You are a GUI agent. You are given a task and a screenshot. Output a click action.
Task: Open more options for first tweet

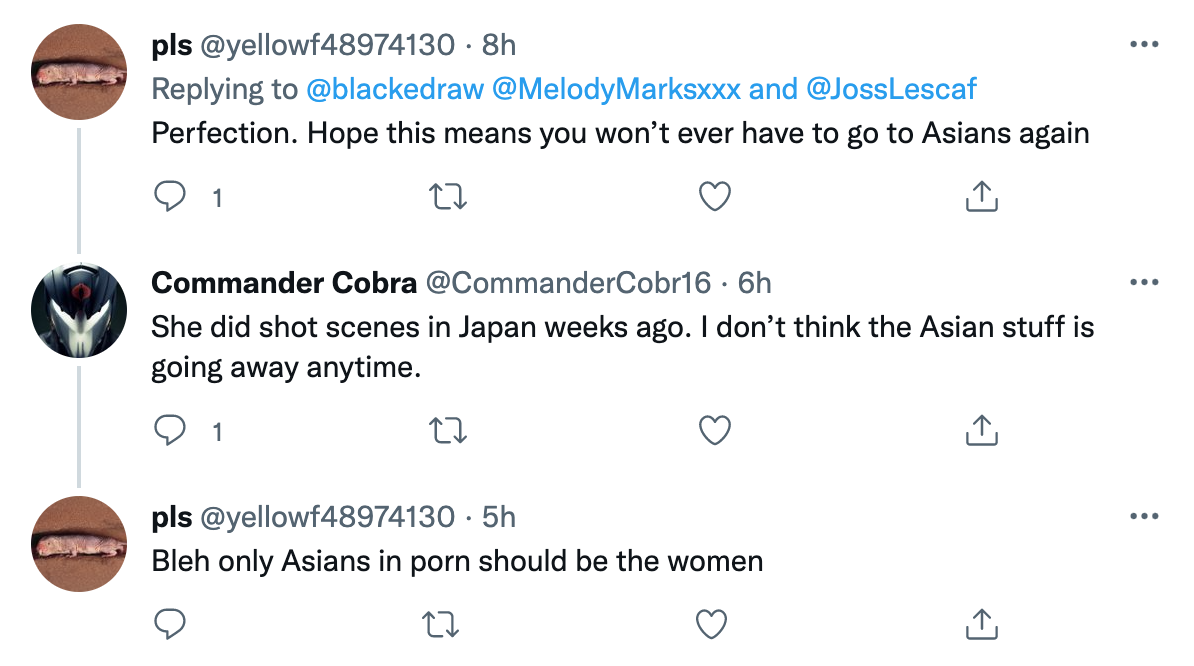pyautogui.click(x=1144, y=45)
